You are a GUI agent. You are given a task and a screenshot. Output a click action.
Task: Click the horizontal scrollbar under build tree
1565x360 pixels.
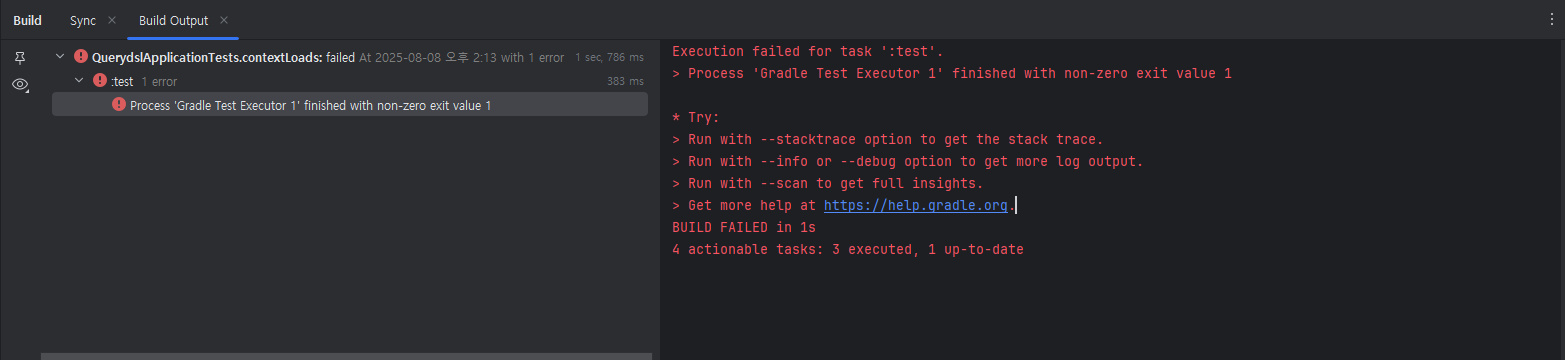[x=346, y=355]
